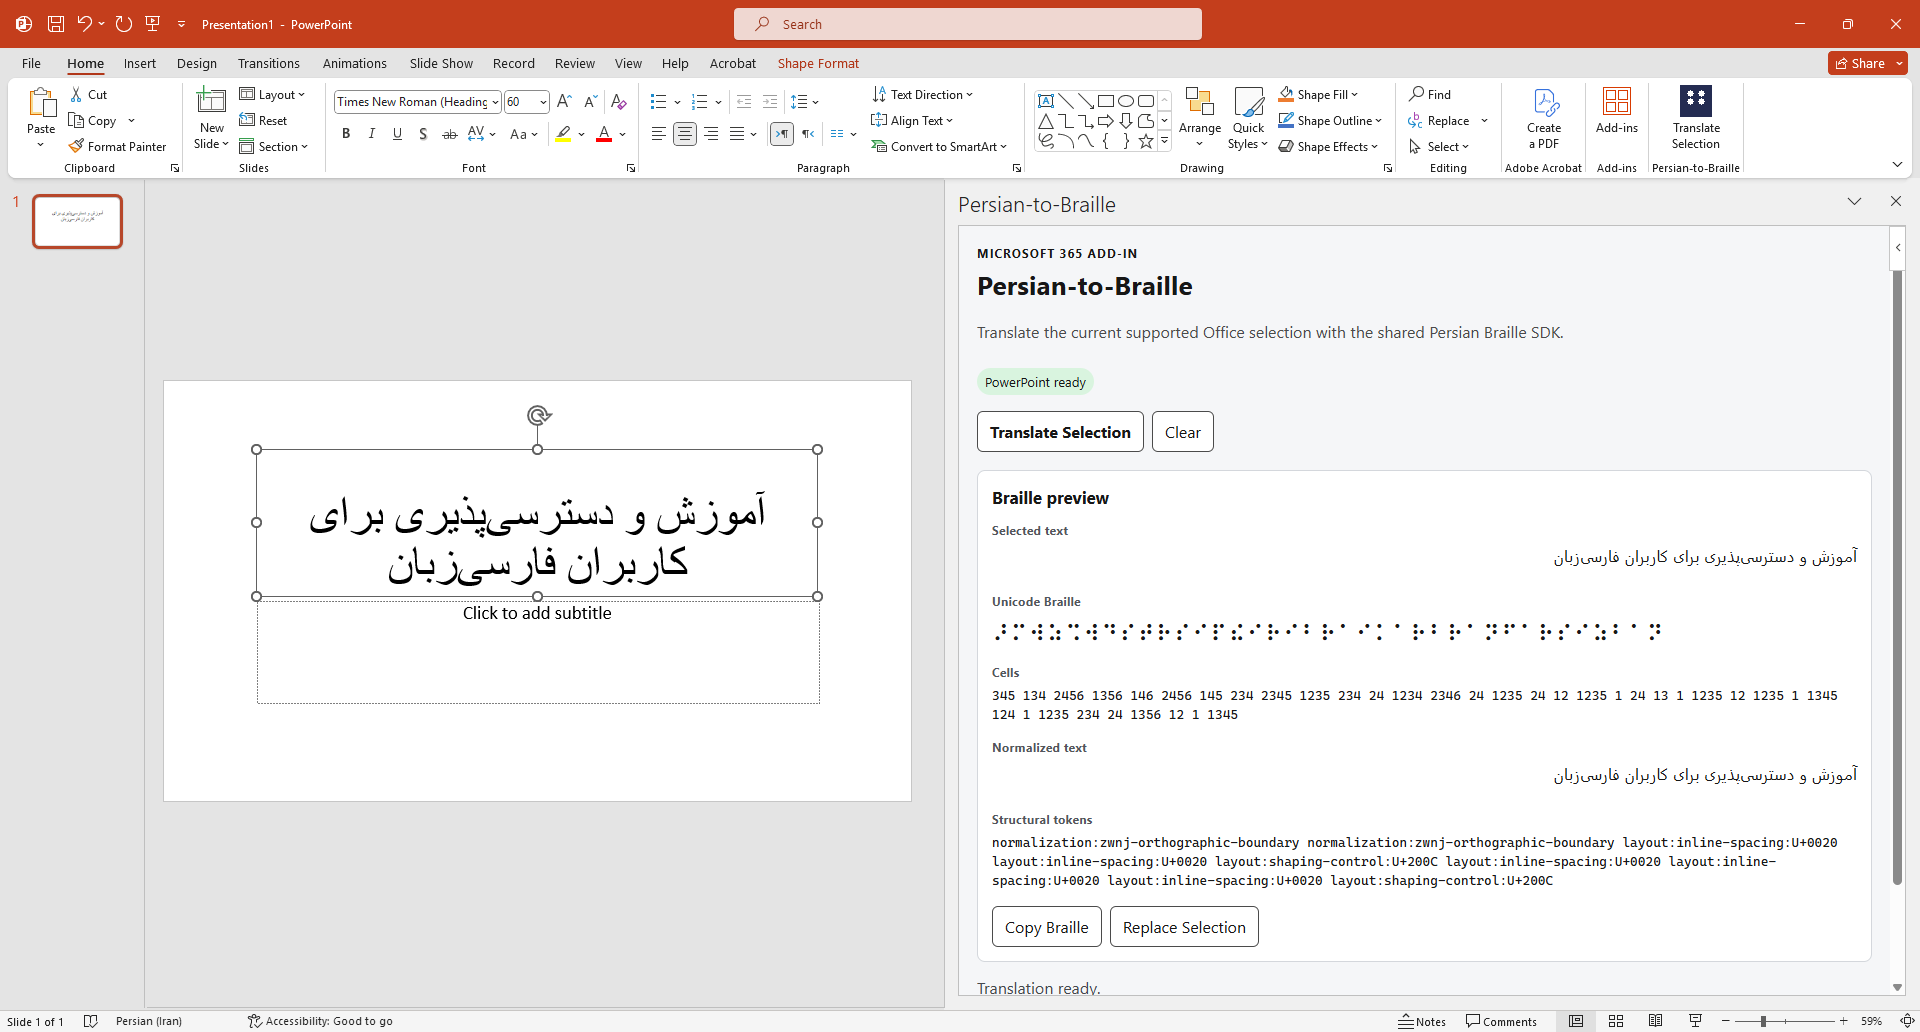The width and height of the screenshot is (1920, 1032).
Task: Switch to the Design tab
Action: click(x=197, y=63)
